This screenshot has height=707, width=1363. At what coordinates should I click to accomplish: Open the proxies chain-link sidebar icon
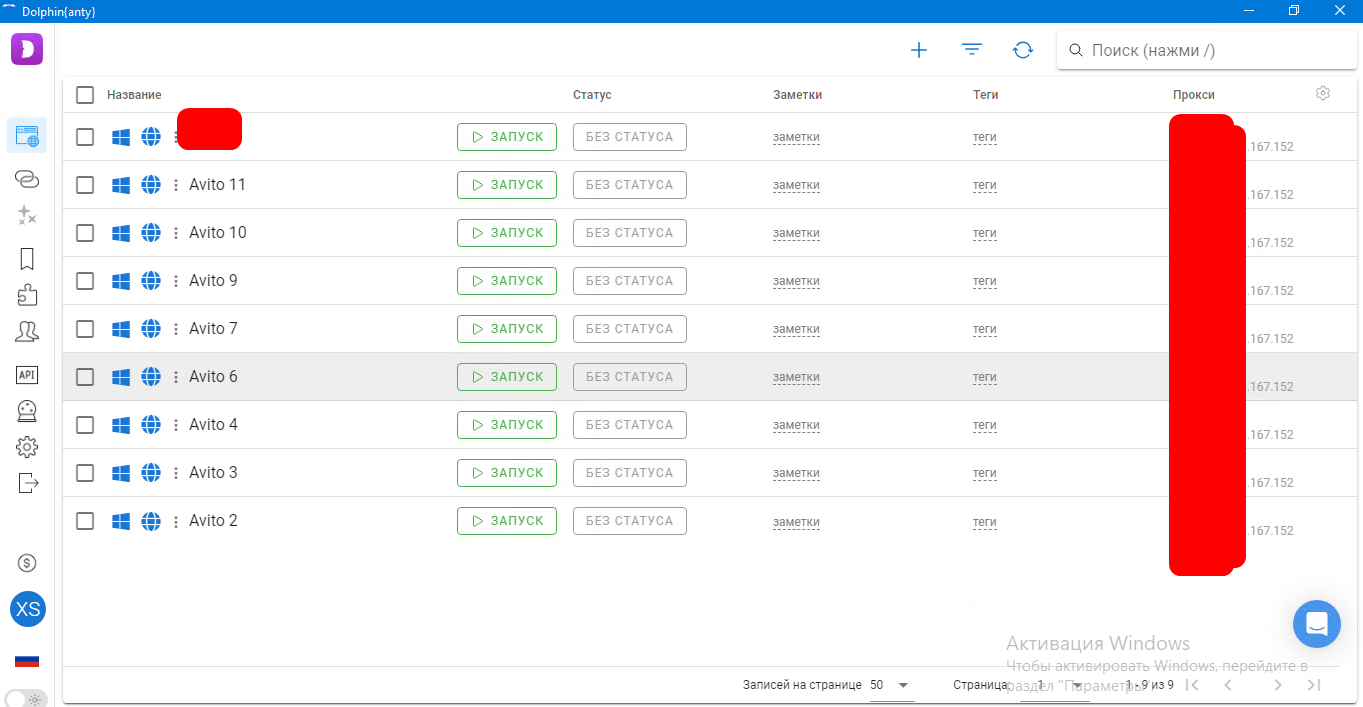[x=27, y=179]
